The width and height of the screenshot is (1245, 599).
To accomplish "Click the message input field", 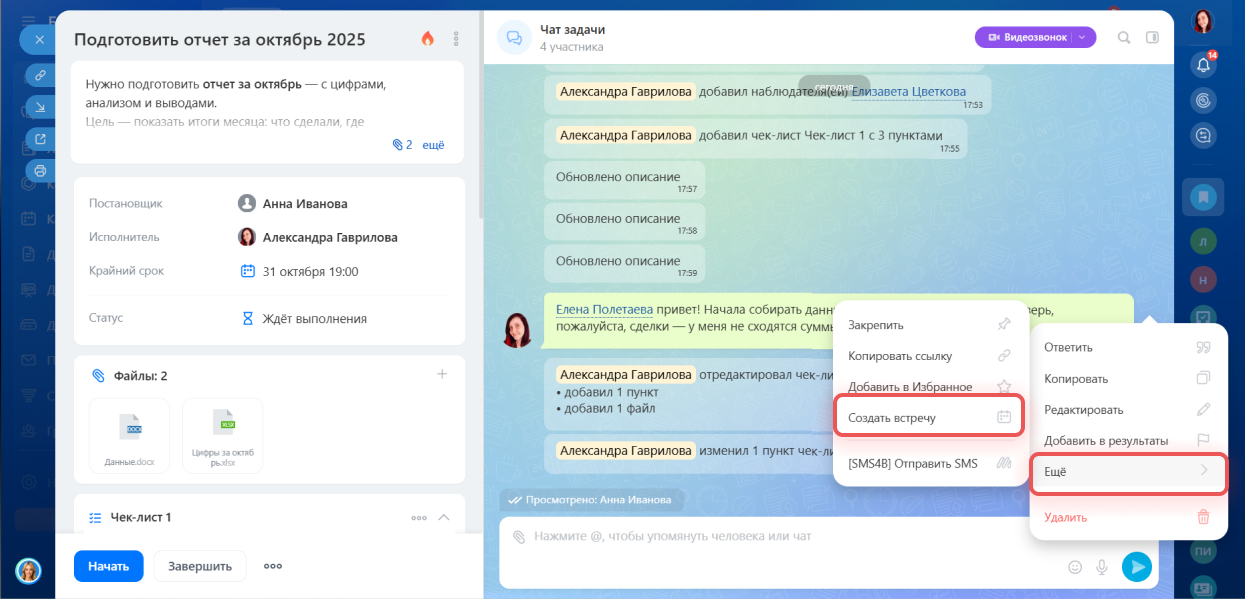I will 780,537.
